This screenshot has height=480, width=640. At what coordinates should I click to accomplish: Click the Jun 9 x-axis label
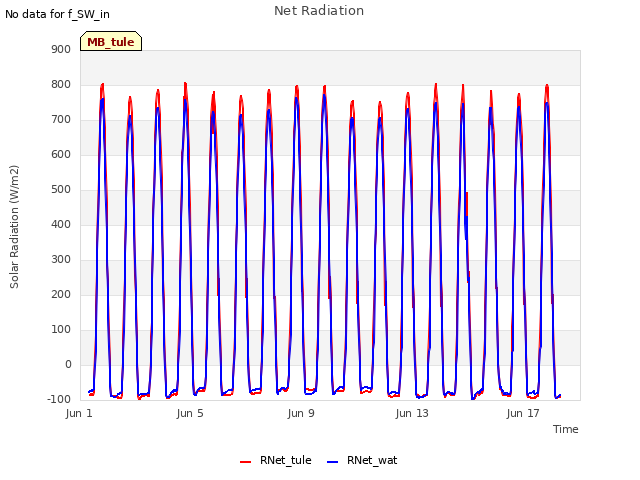(x=301, y=413)
